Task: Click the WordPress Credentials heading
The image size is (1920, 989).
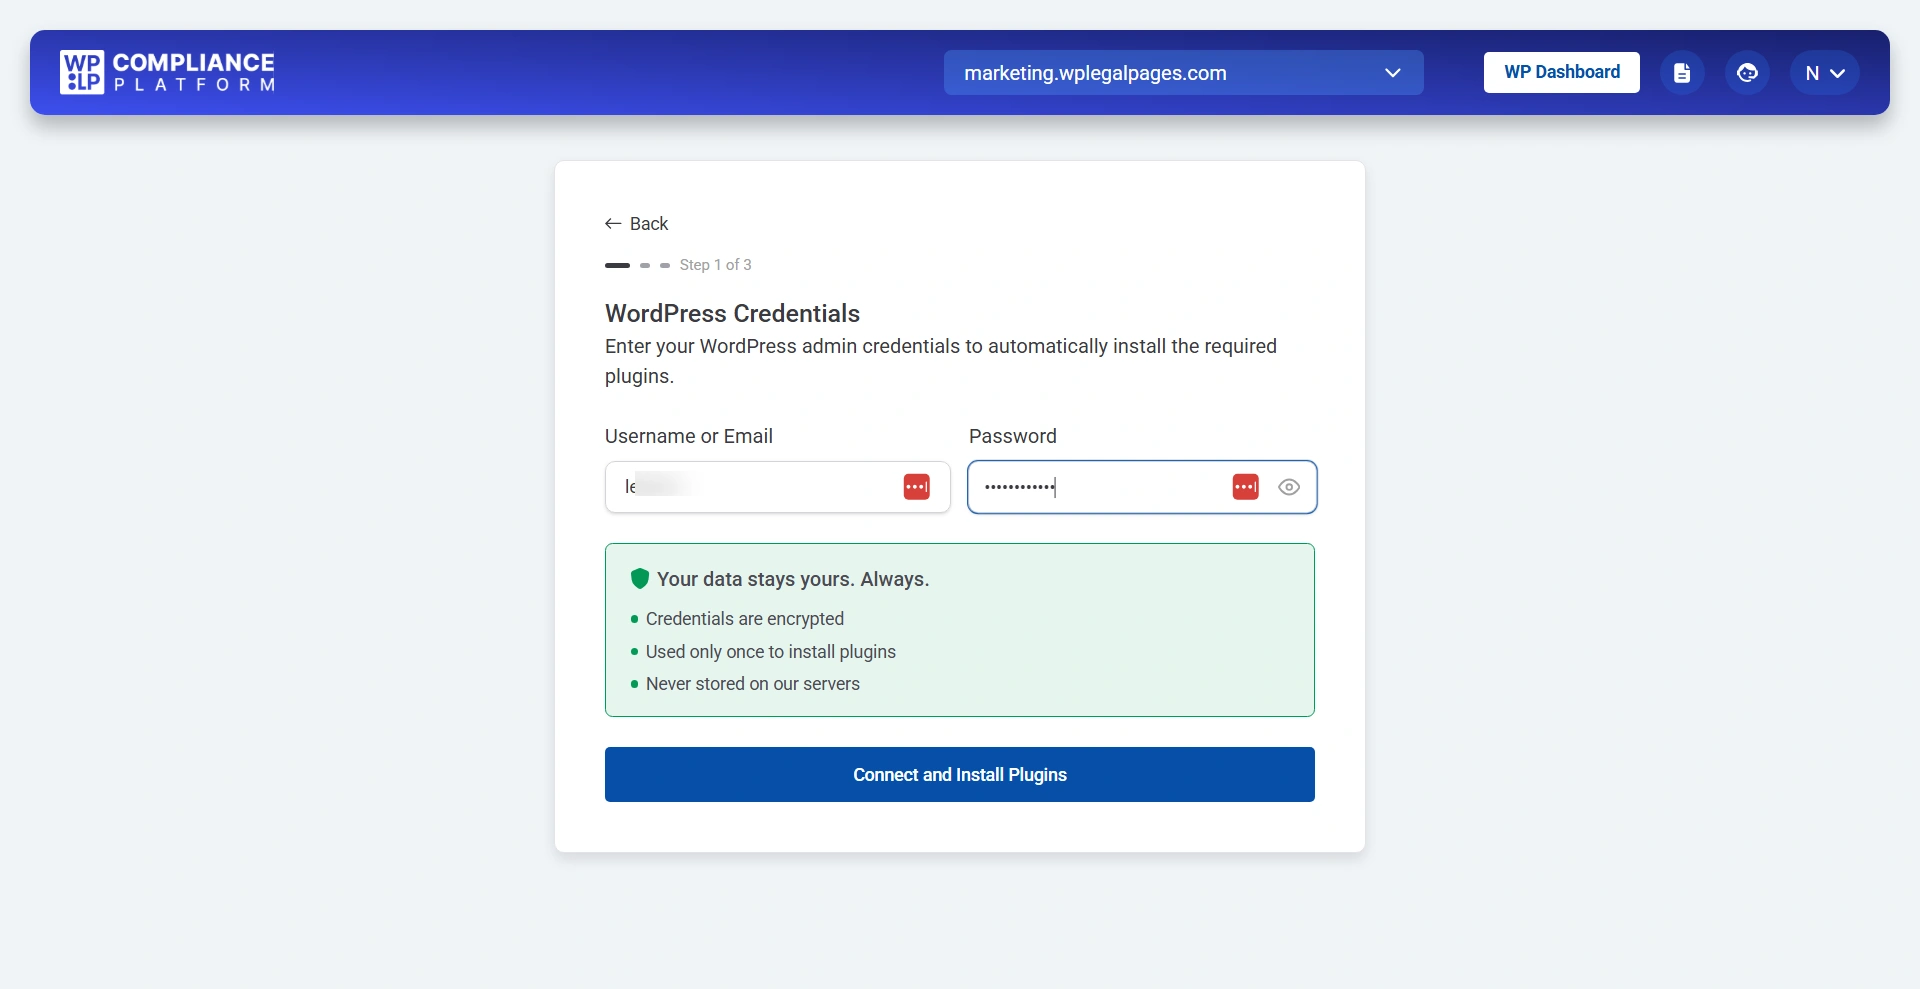Action: (732, 313)
